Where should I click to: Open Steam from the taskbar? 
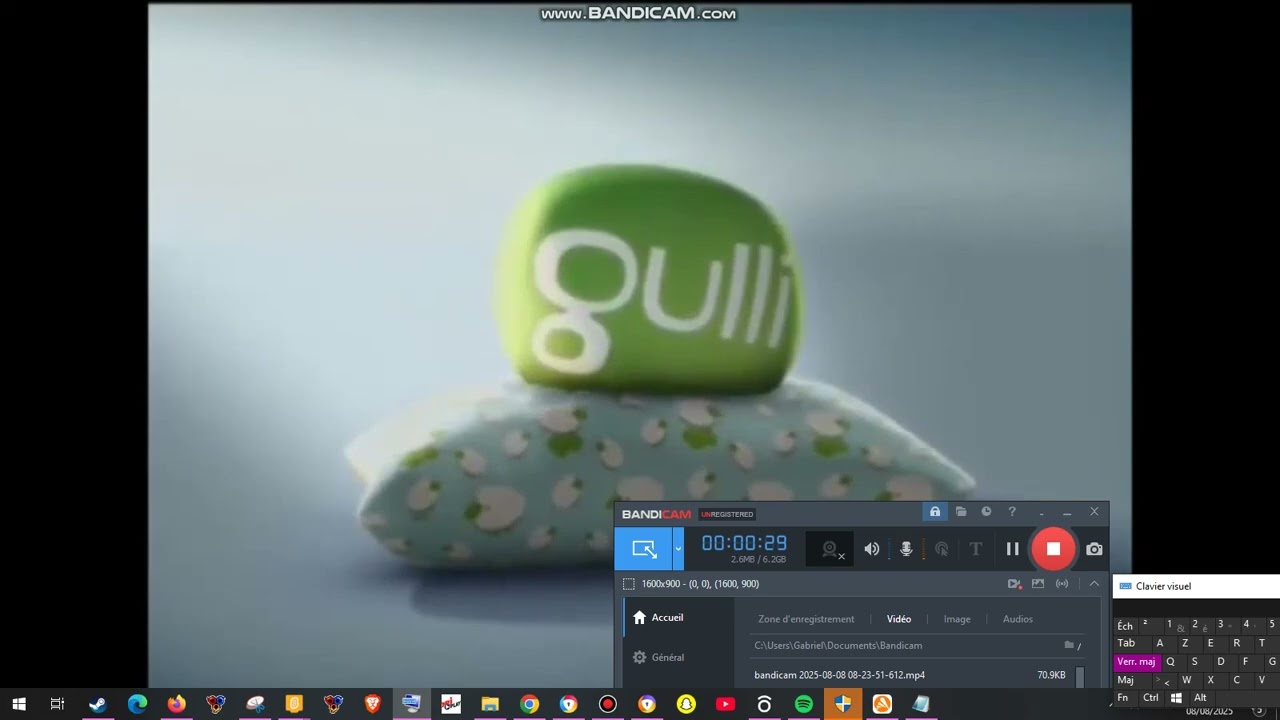(x=97, y=704)
